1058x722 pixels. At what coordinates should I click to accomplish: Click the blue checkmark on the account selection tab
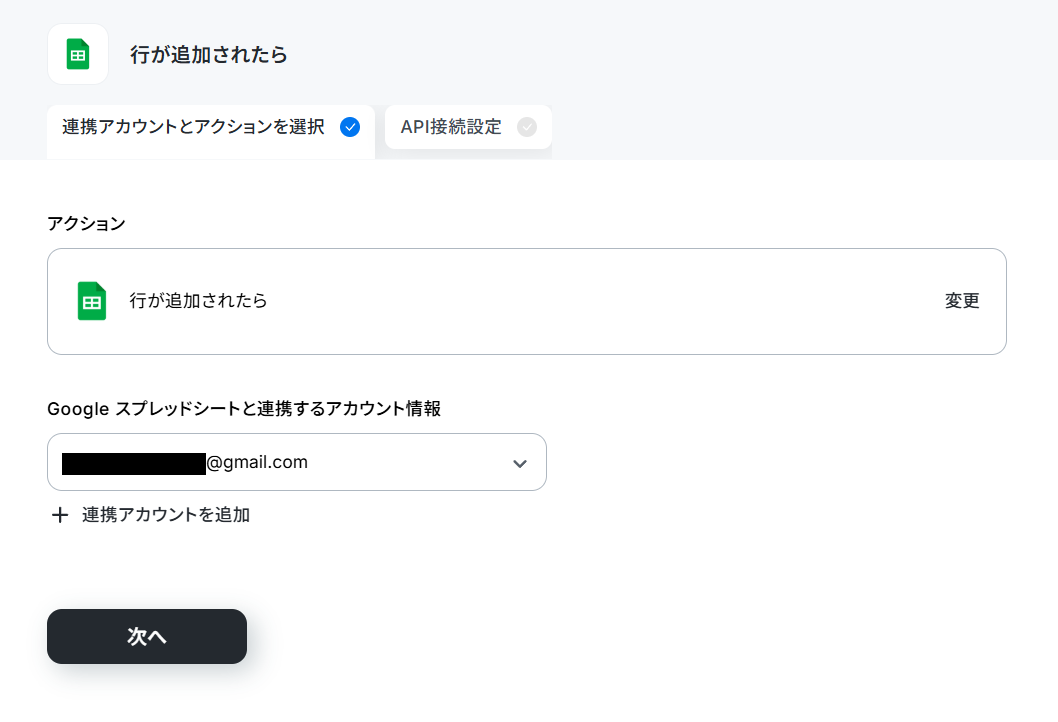click(x=350, y=127)
